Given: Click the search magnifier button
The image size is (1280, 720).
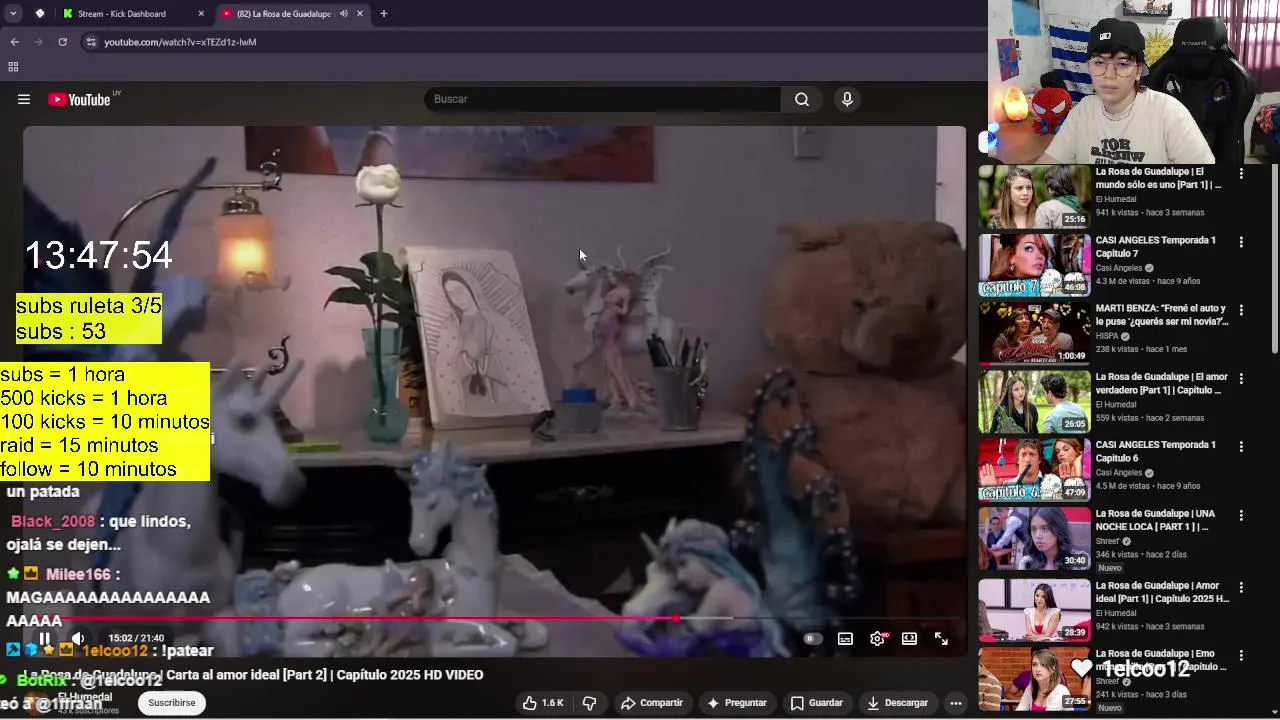Looking at the screenshot, I should [802, 99].
